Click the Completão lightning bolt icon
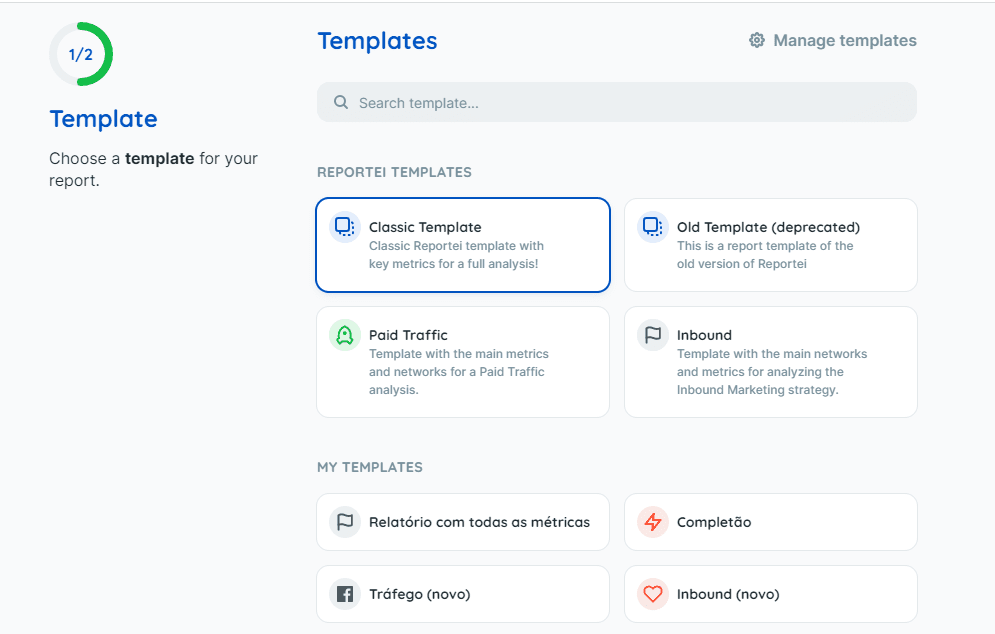995x634 pixels. click(652, 522)
